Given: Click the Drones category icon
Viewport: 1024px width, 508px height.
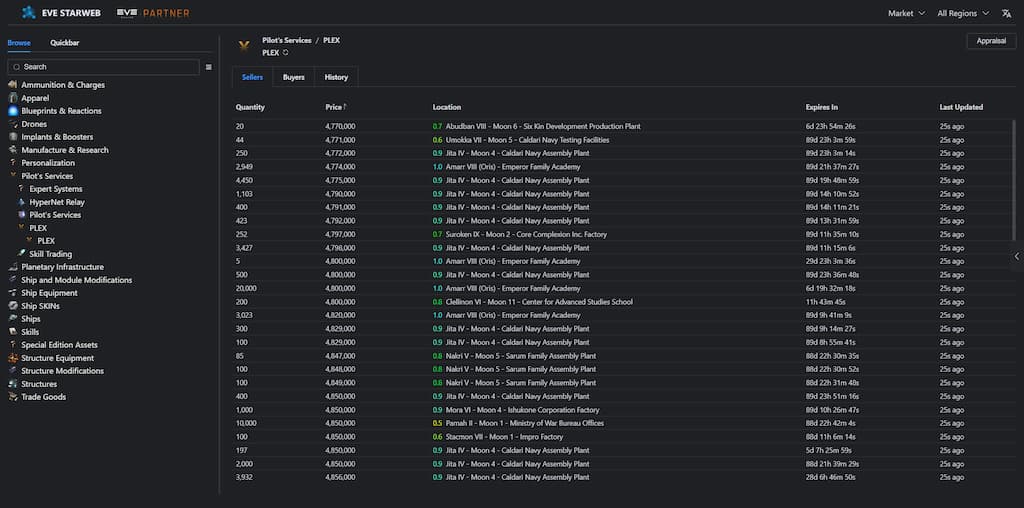Looking at the screenshot, I should [x=12, y=124].
